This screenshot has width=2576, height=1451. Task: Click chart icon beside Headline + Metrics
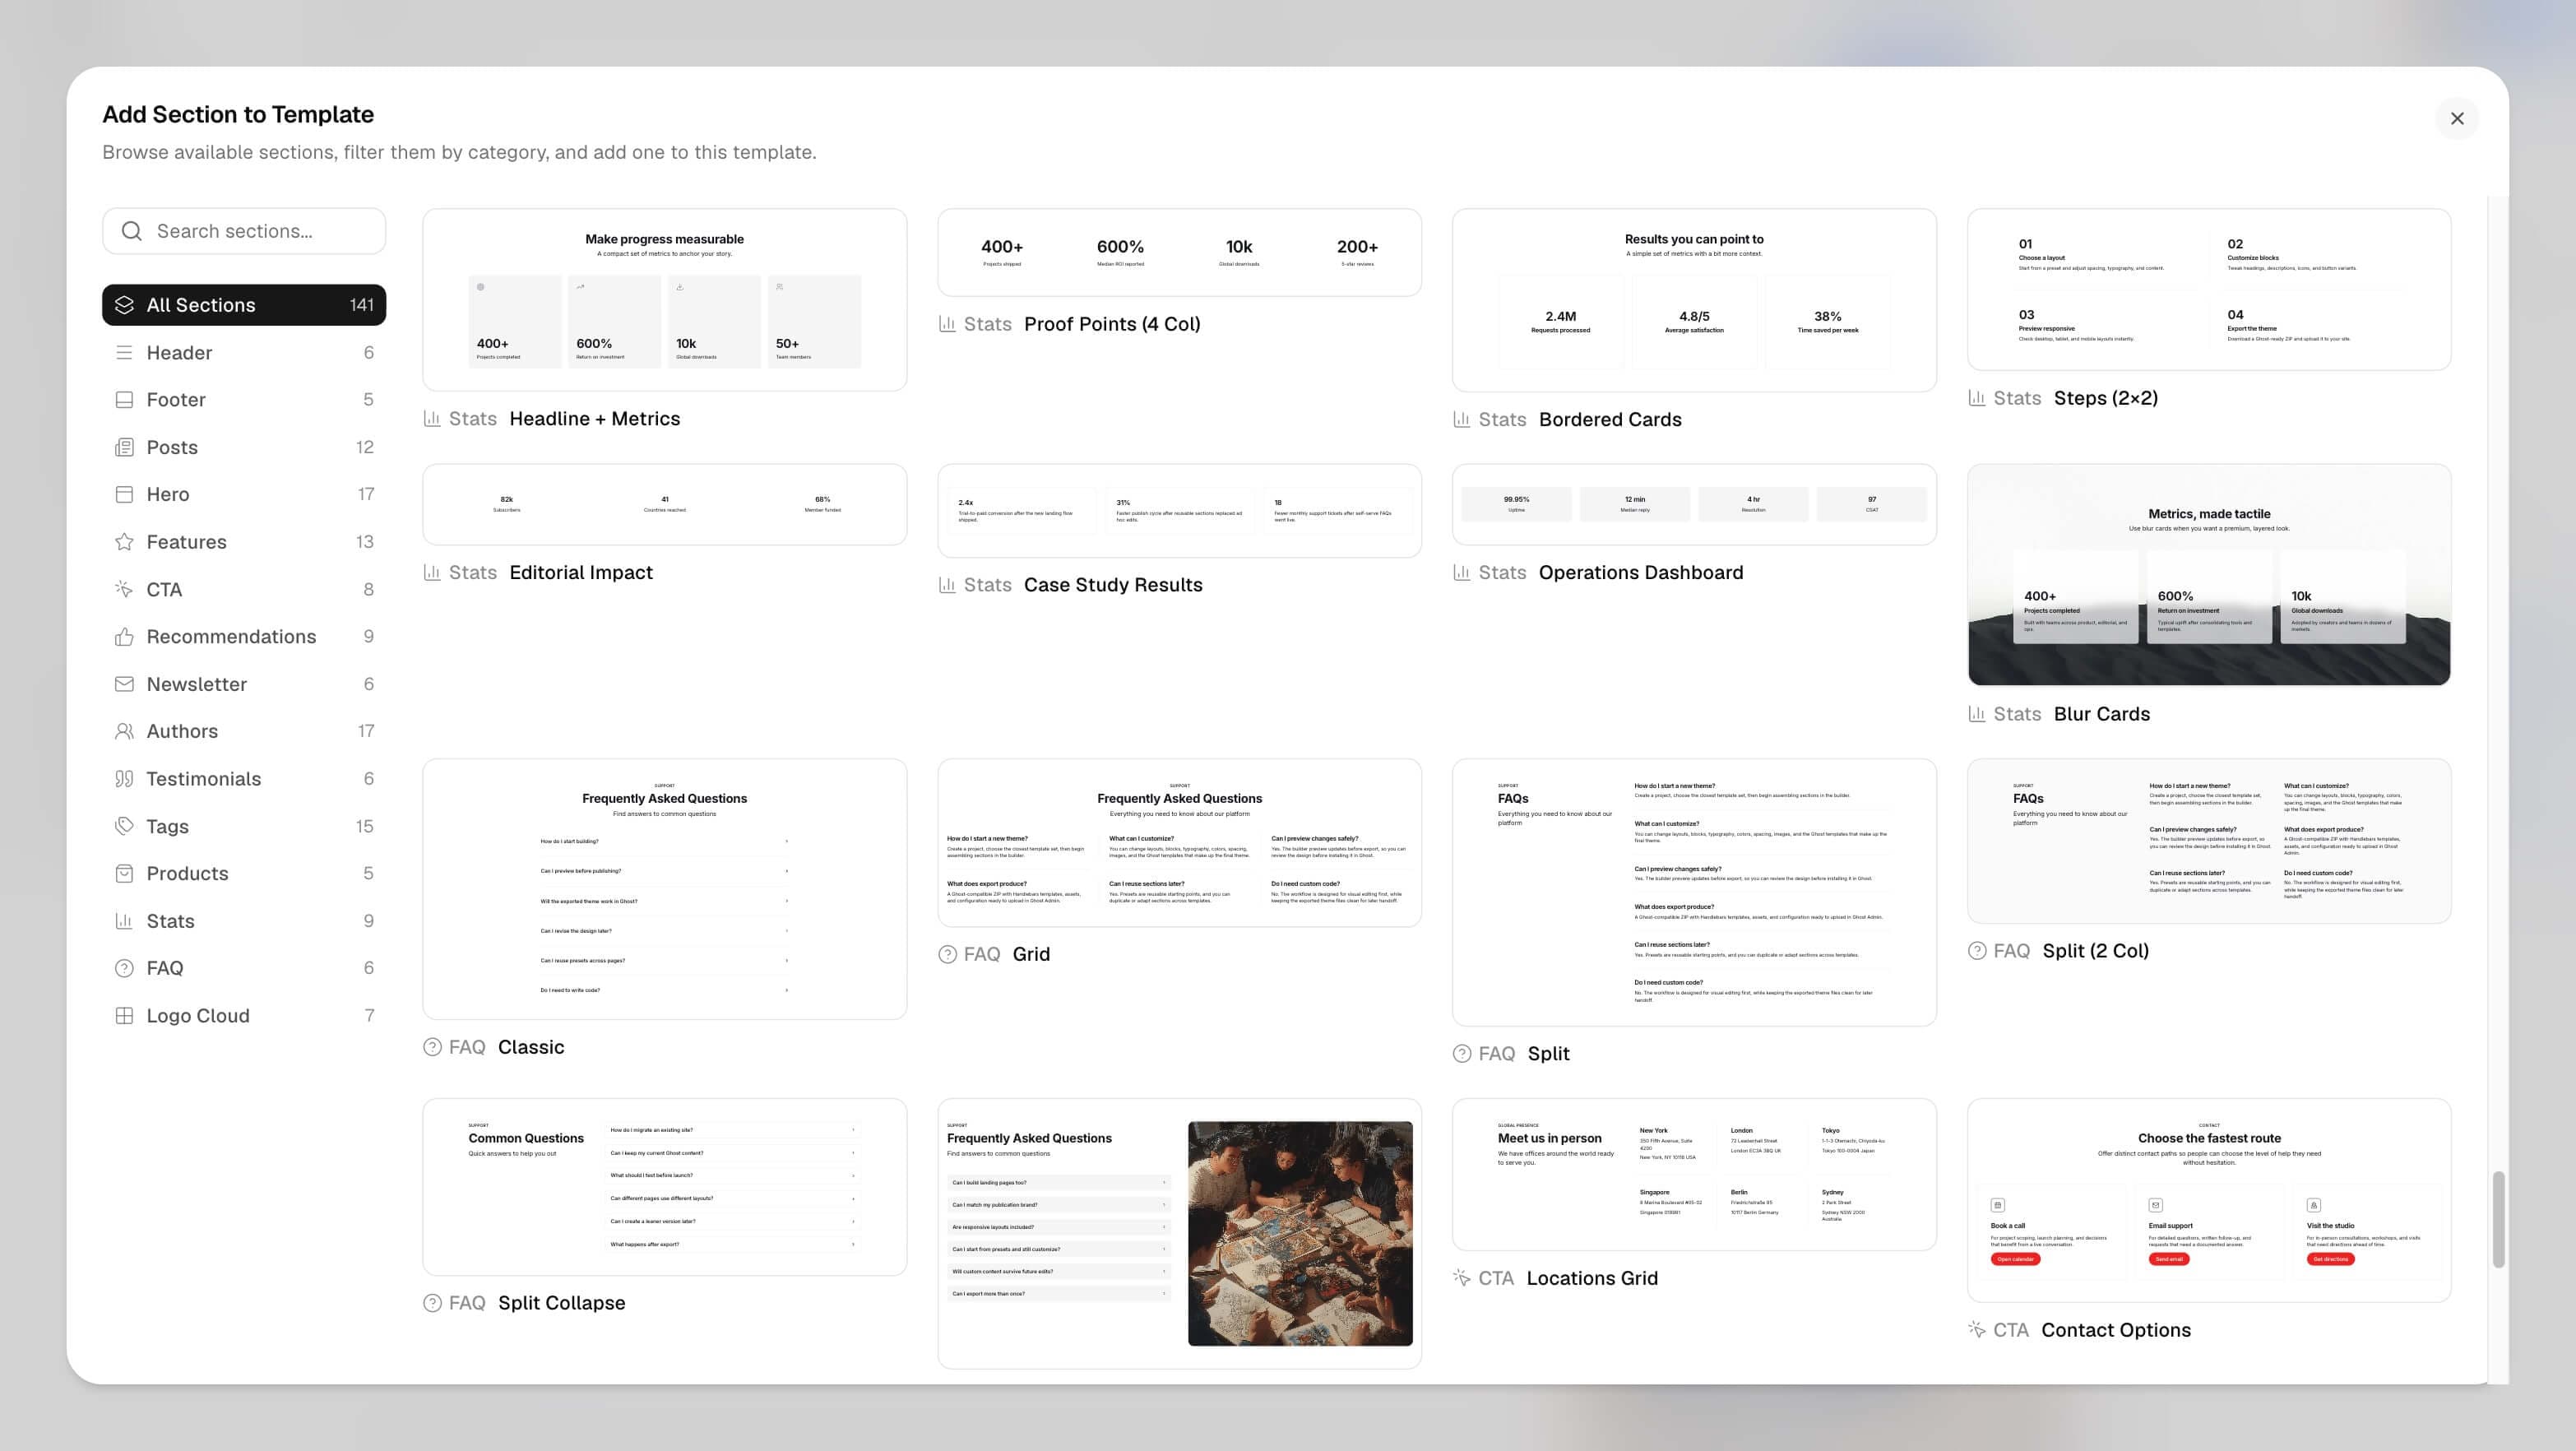[x=432, y=418]
